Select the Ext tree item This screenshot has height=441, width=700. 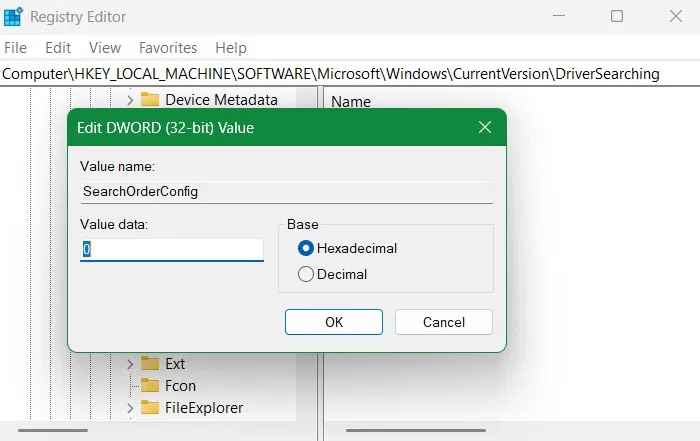pos(175,364)
